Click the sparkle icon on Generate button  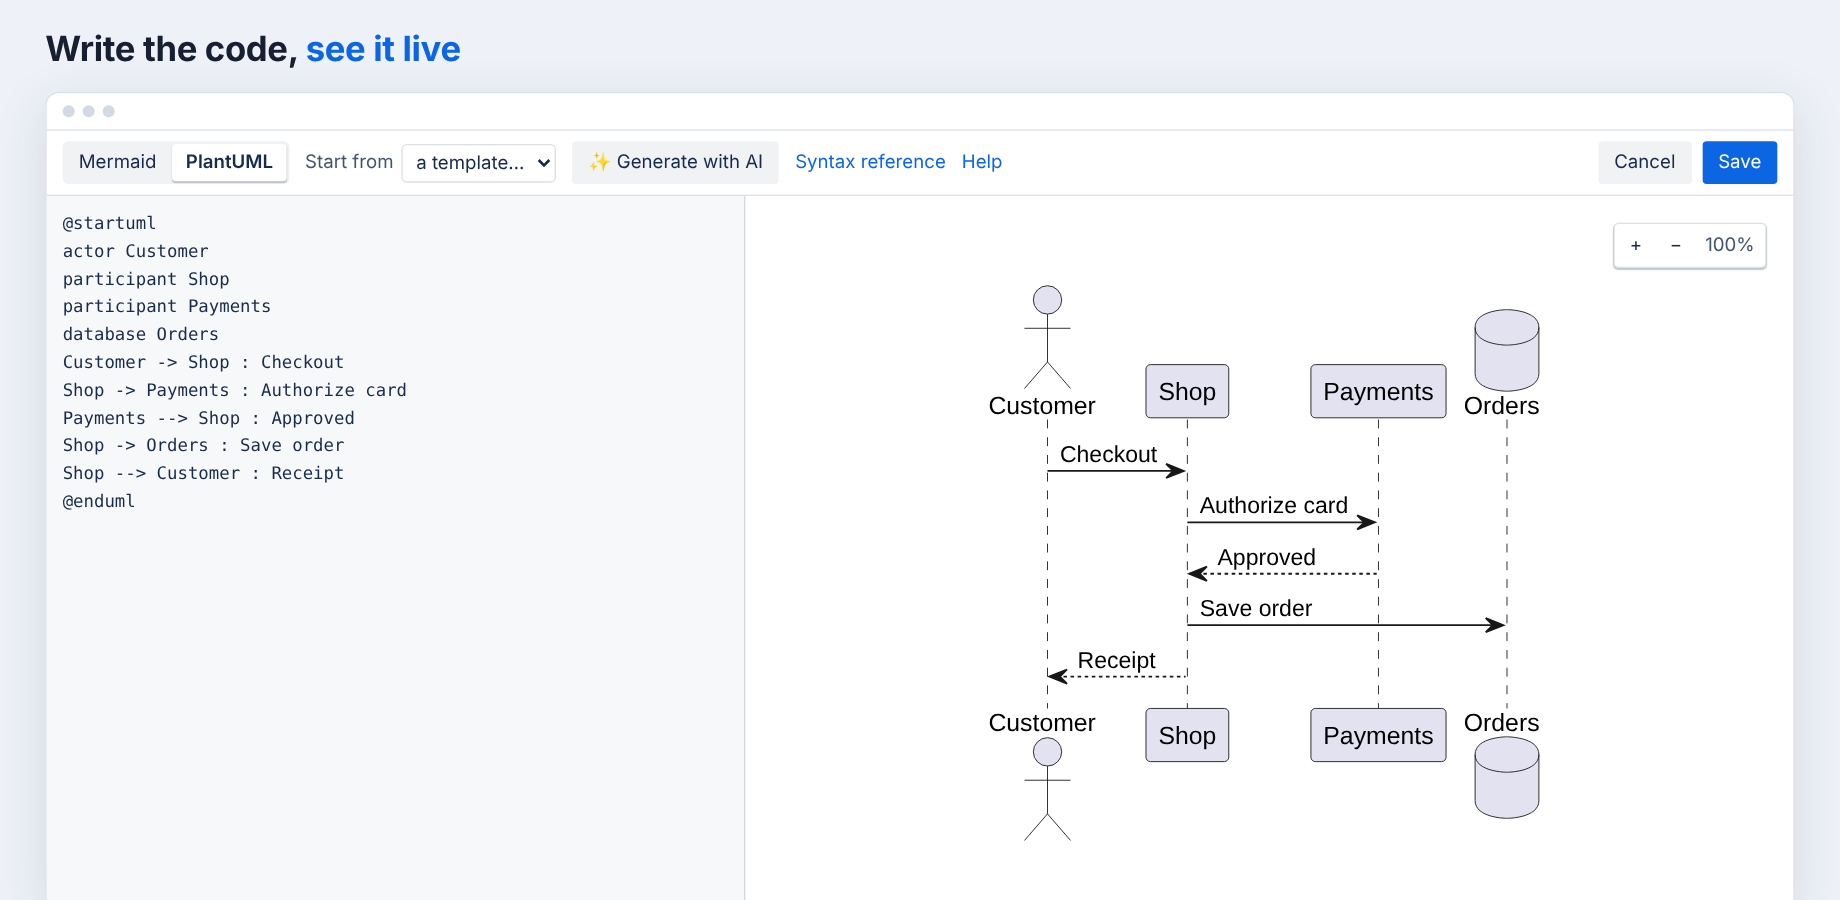(x=599, y=162)
